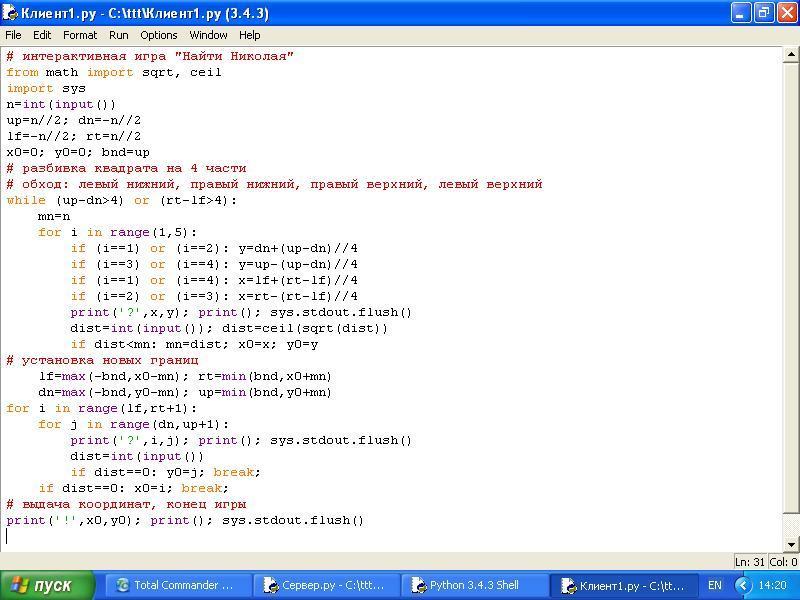Click the Total Commander taskbar icon
The image size is (800, 600).
[x=122, y=585]
